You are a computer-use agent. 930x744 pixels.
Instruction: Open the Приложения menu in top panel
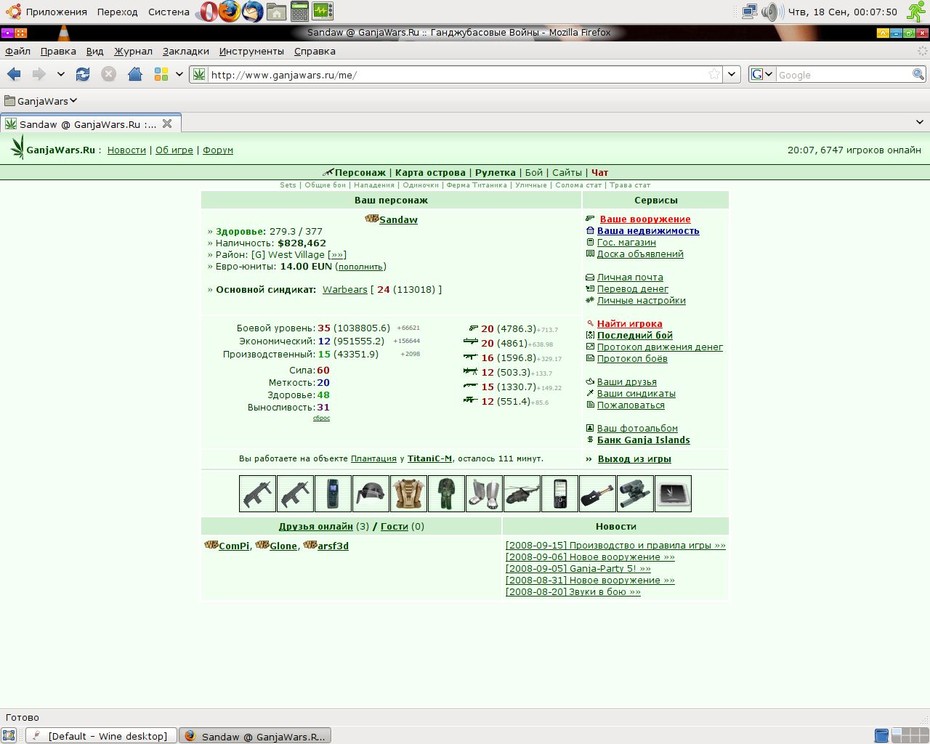coord(56,11)
